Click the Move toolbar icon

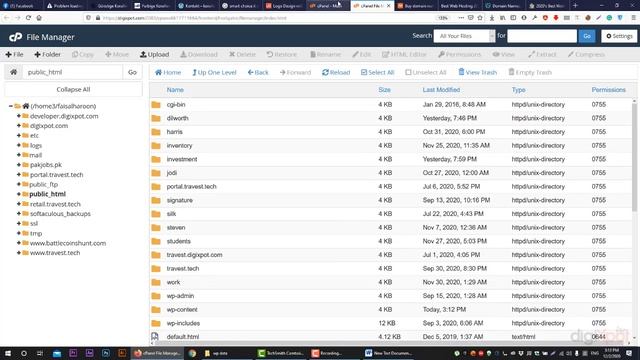point(117,54)
